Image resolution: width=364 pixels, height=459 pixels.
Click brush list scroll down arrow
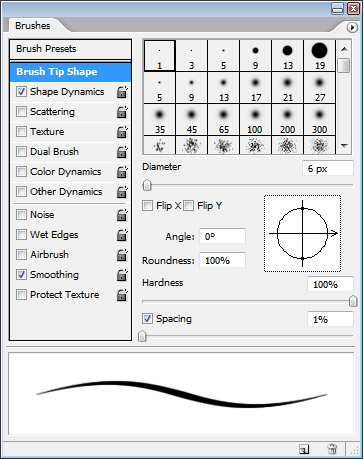pos(344,146)
